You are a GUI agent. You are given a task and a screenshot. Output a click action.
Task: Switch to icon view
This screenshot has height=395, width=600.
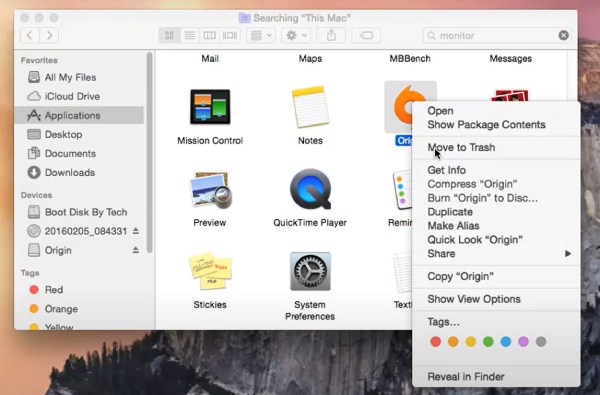pos(169,36)
